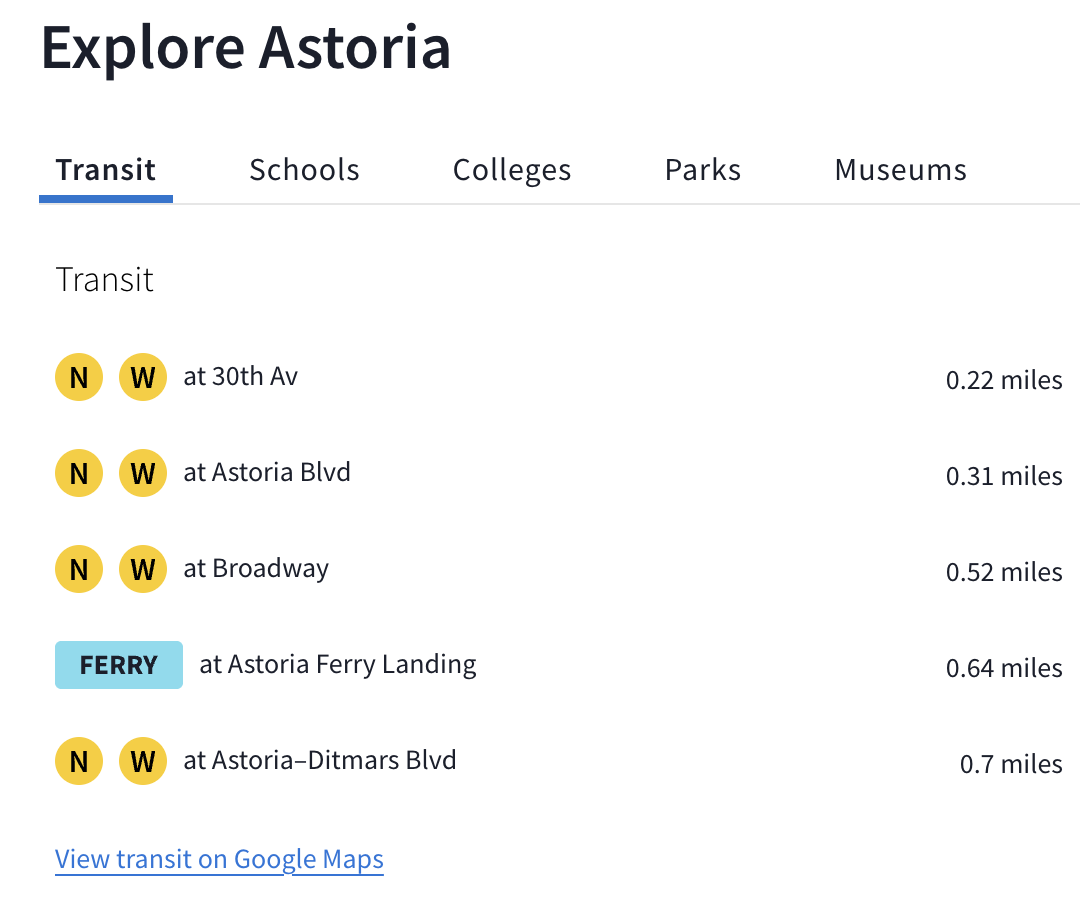Image resolution: width=1080 pixels, height=924 pixels.
Task: Click the W train icon at Astoria–Ditmars Blvd
Action: point(143,762)
